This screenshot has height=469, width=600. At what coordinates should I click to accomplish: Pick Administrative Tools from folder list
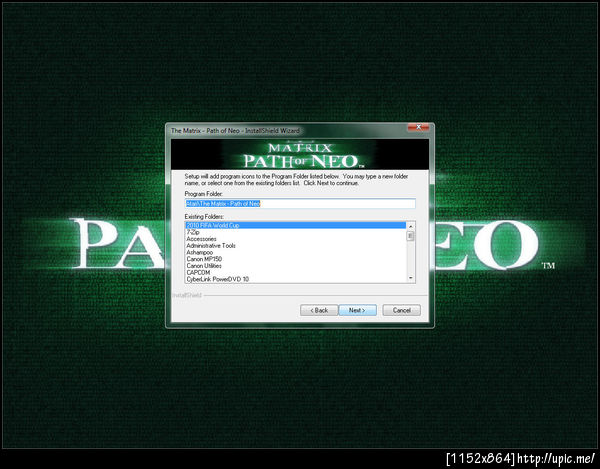[295, 246]
